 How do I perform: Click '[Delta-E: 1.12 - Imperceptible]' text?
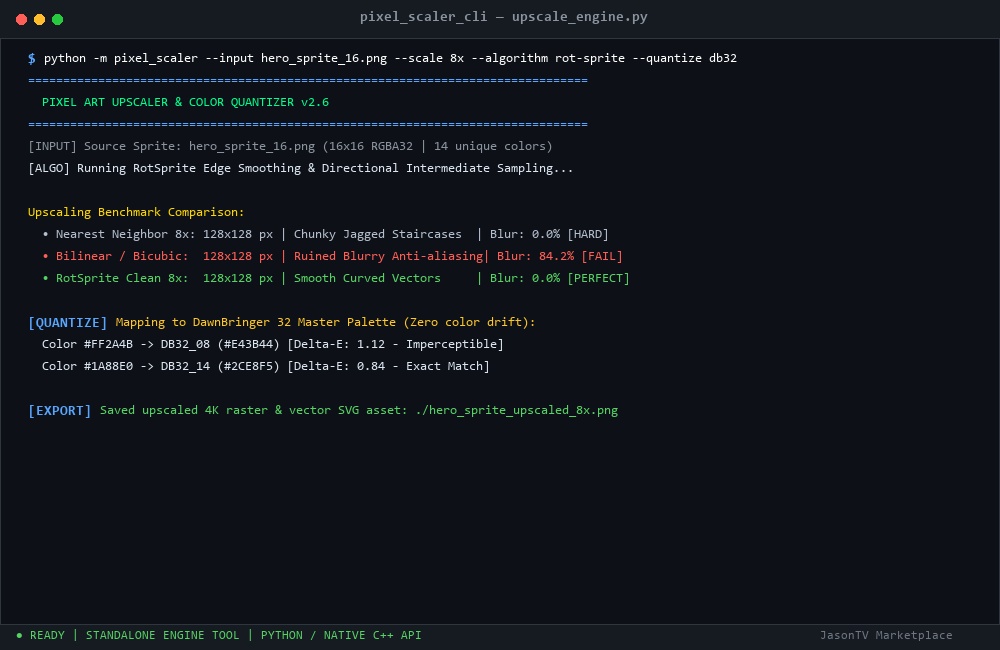point(395,344)
